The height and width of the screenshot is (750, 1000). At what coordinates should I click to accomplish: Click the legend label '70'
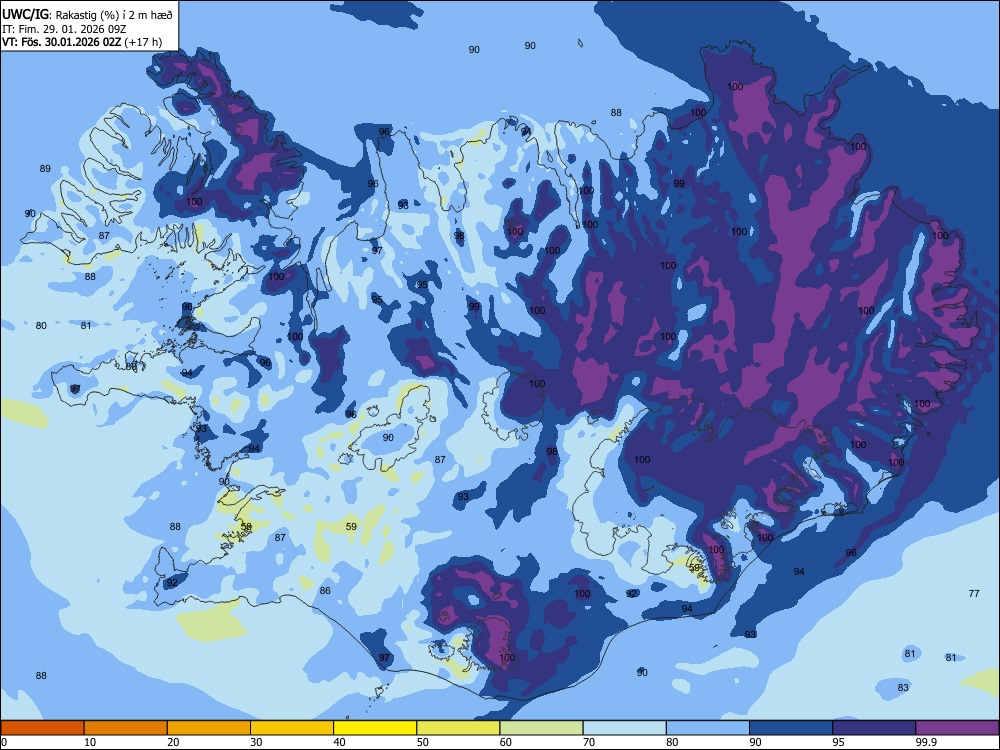589,742
